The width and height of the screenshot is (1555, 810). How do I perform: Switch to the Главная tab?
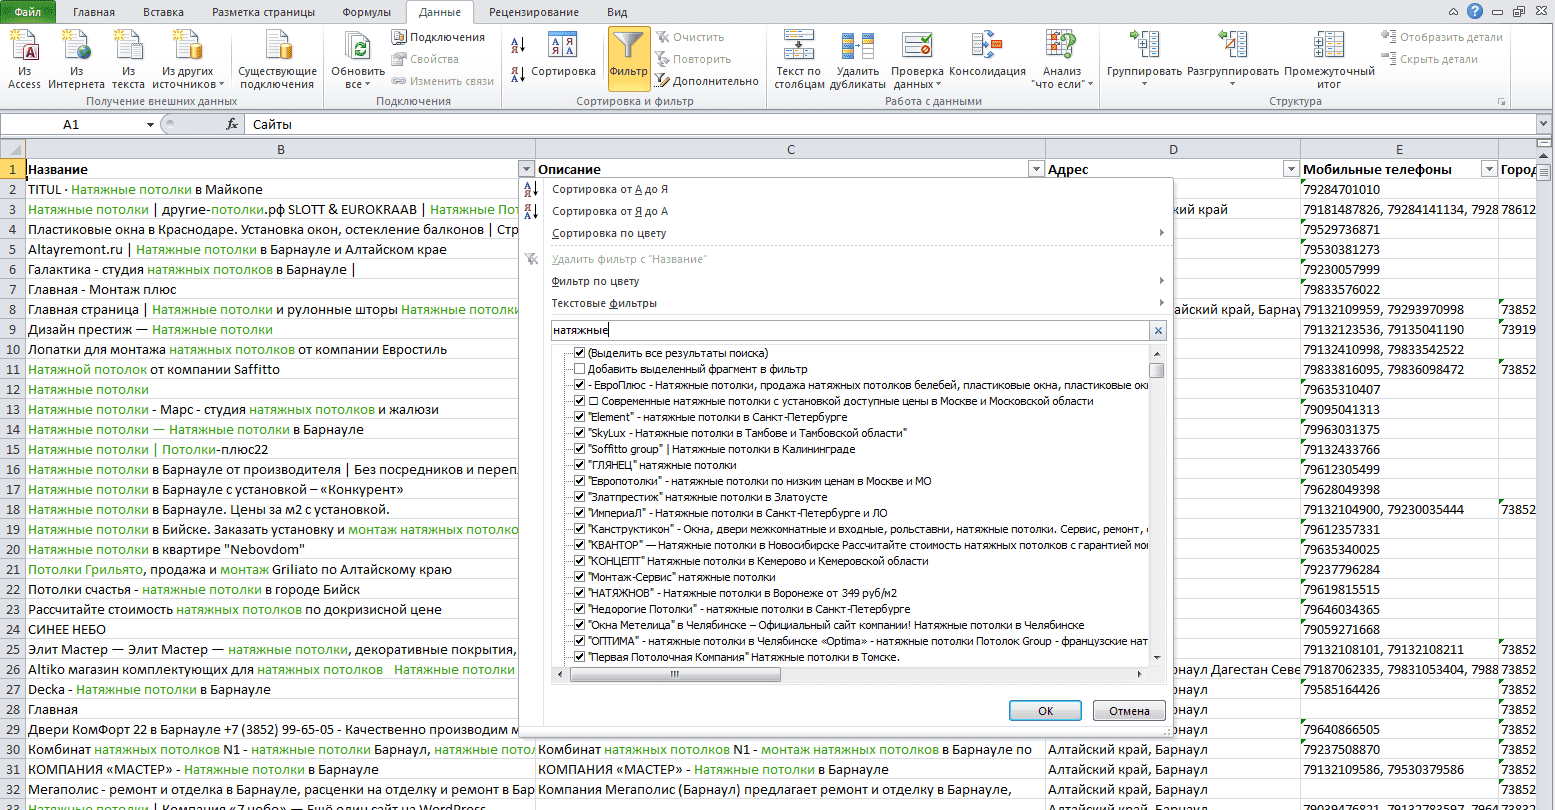point(94,12)
